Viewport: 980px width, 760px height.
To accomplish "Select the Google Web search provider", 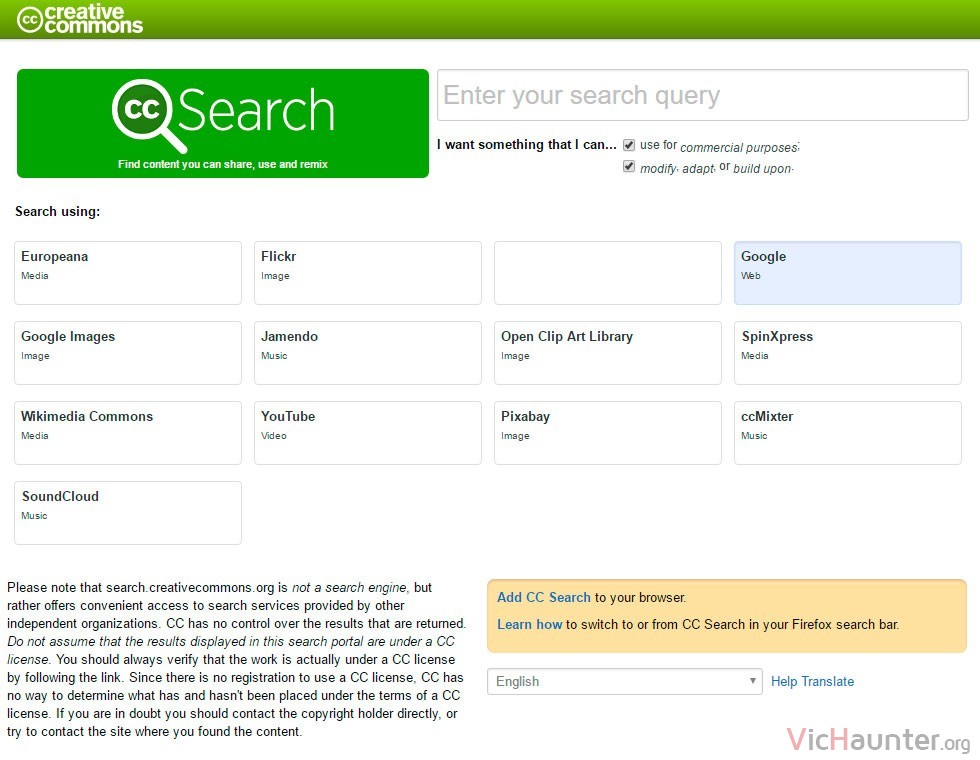I will (x=848, y=273).
